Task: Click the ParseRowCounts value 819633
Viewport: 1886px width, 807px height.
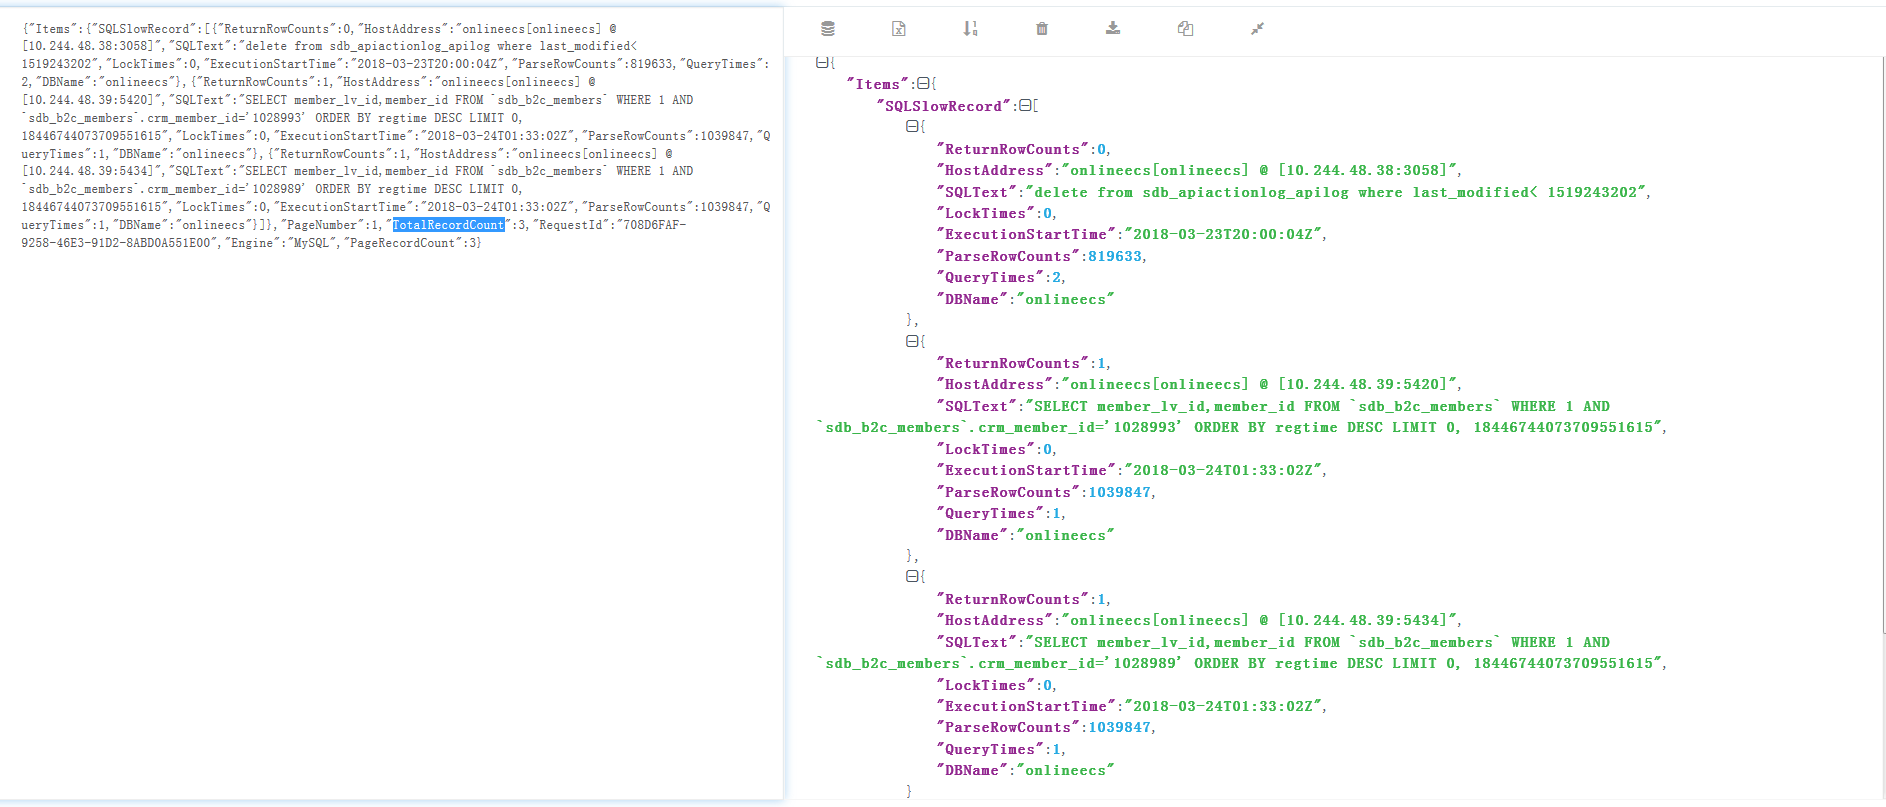Action: tap(1115, 256)
